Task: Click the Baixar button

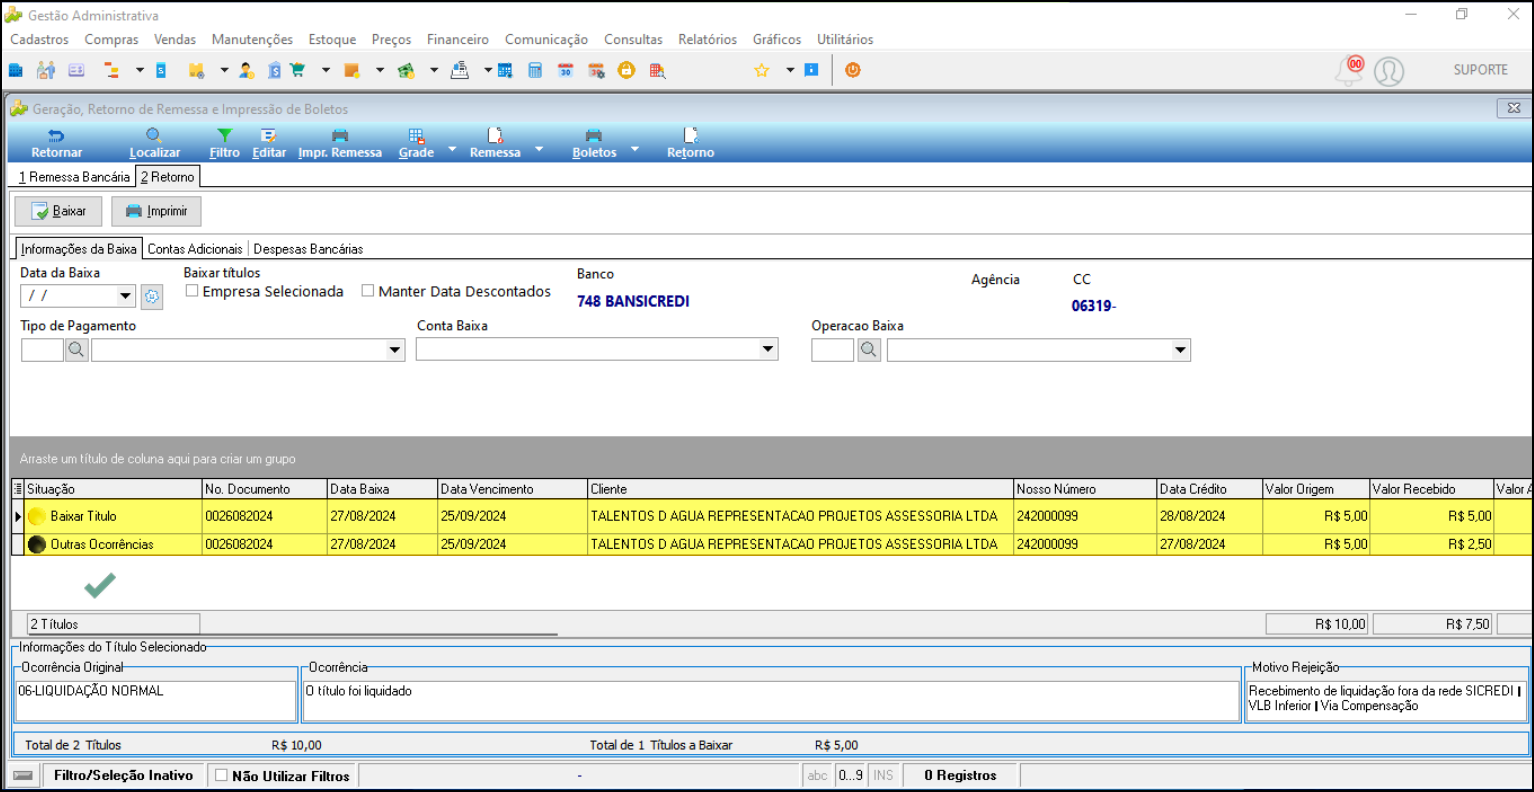Action: click(x=58, y=211)
